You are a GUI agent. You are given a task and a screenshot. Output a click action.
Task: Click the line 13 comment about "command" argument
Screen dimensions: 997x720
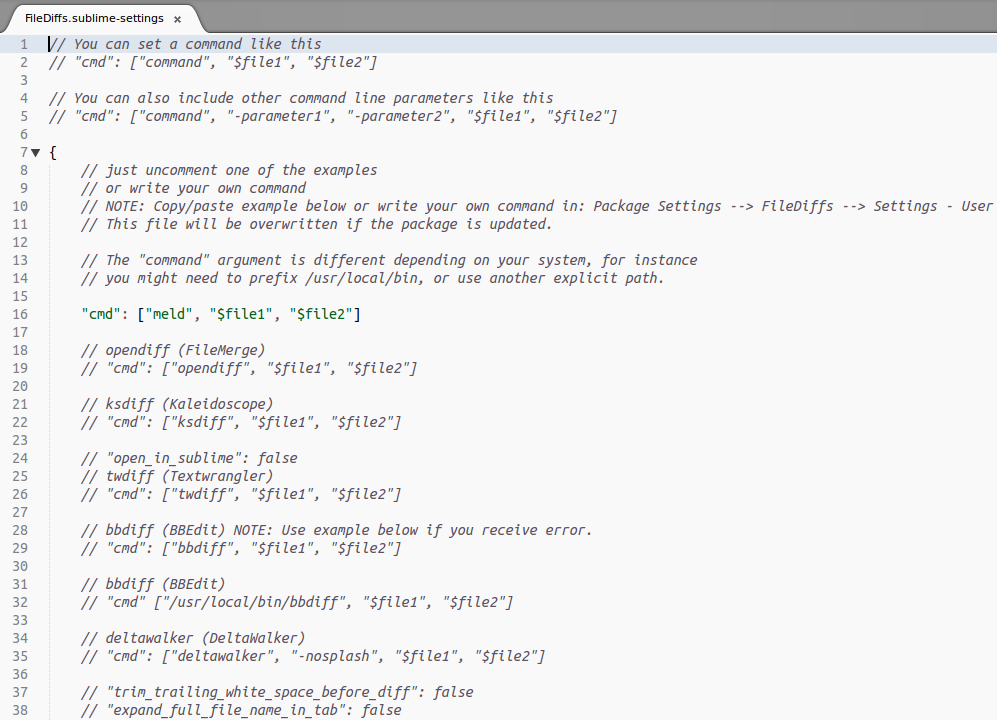[x=389, y=260]
